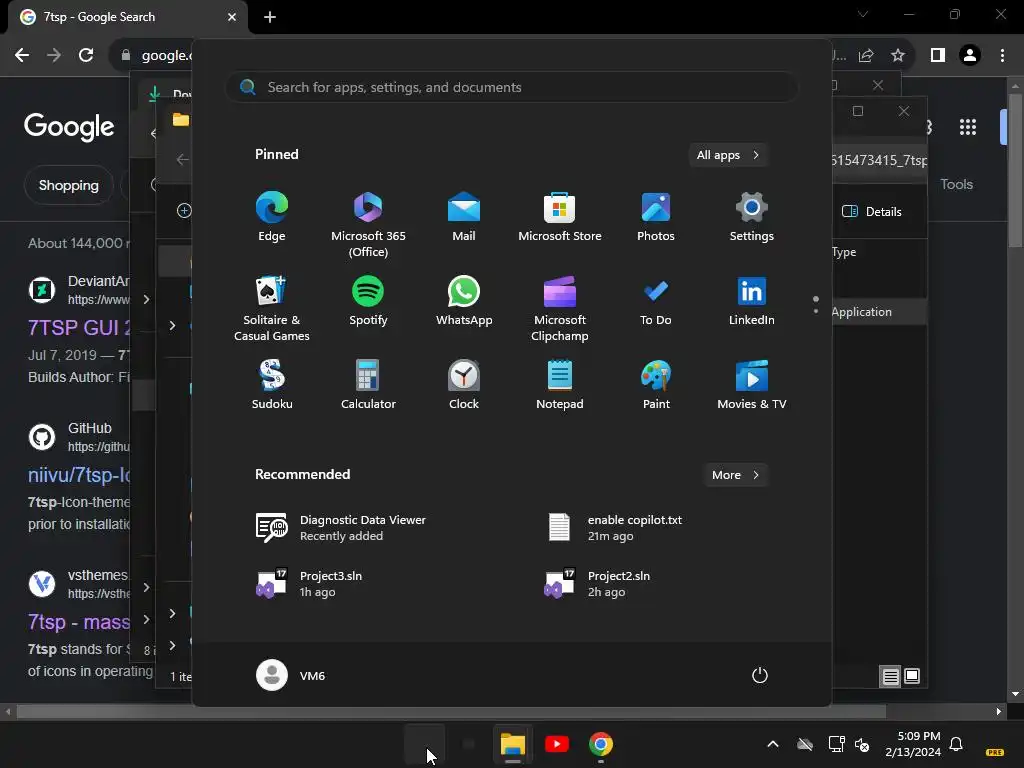Open Microsoft Store
1024x768 pixels.
tap(560, 217)
